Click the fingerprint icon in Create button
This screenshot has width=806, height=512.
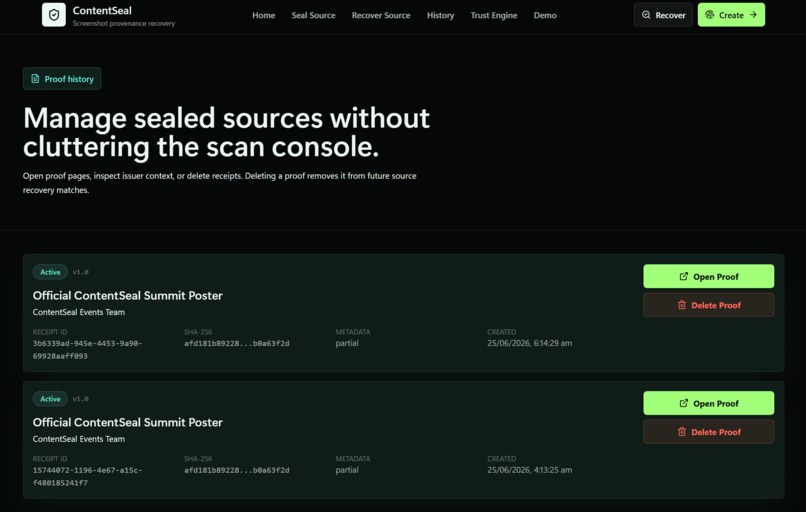pos(709,15)
